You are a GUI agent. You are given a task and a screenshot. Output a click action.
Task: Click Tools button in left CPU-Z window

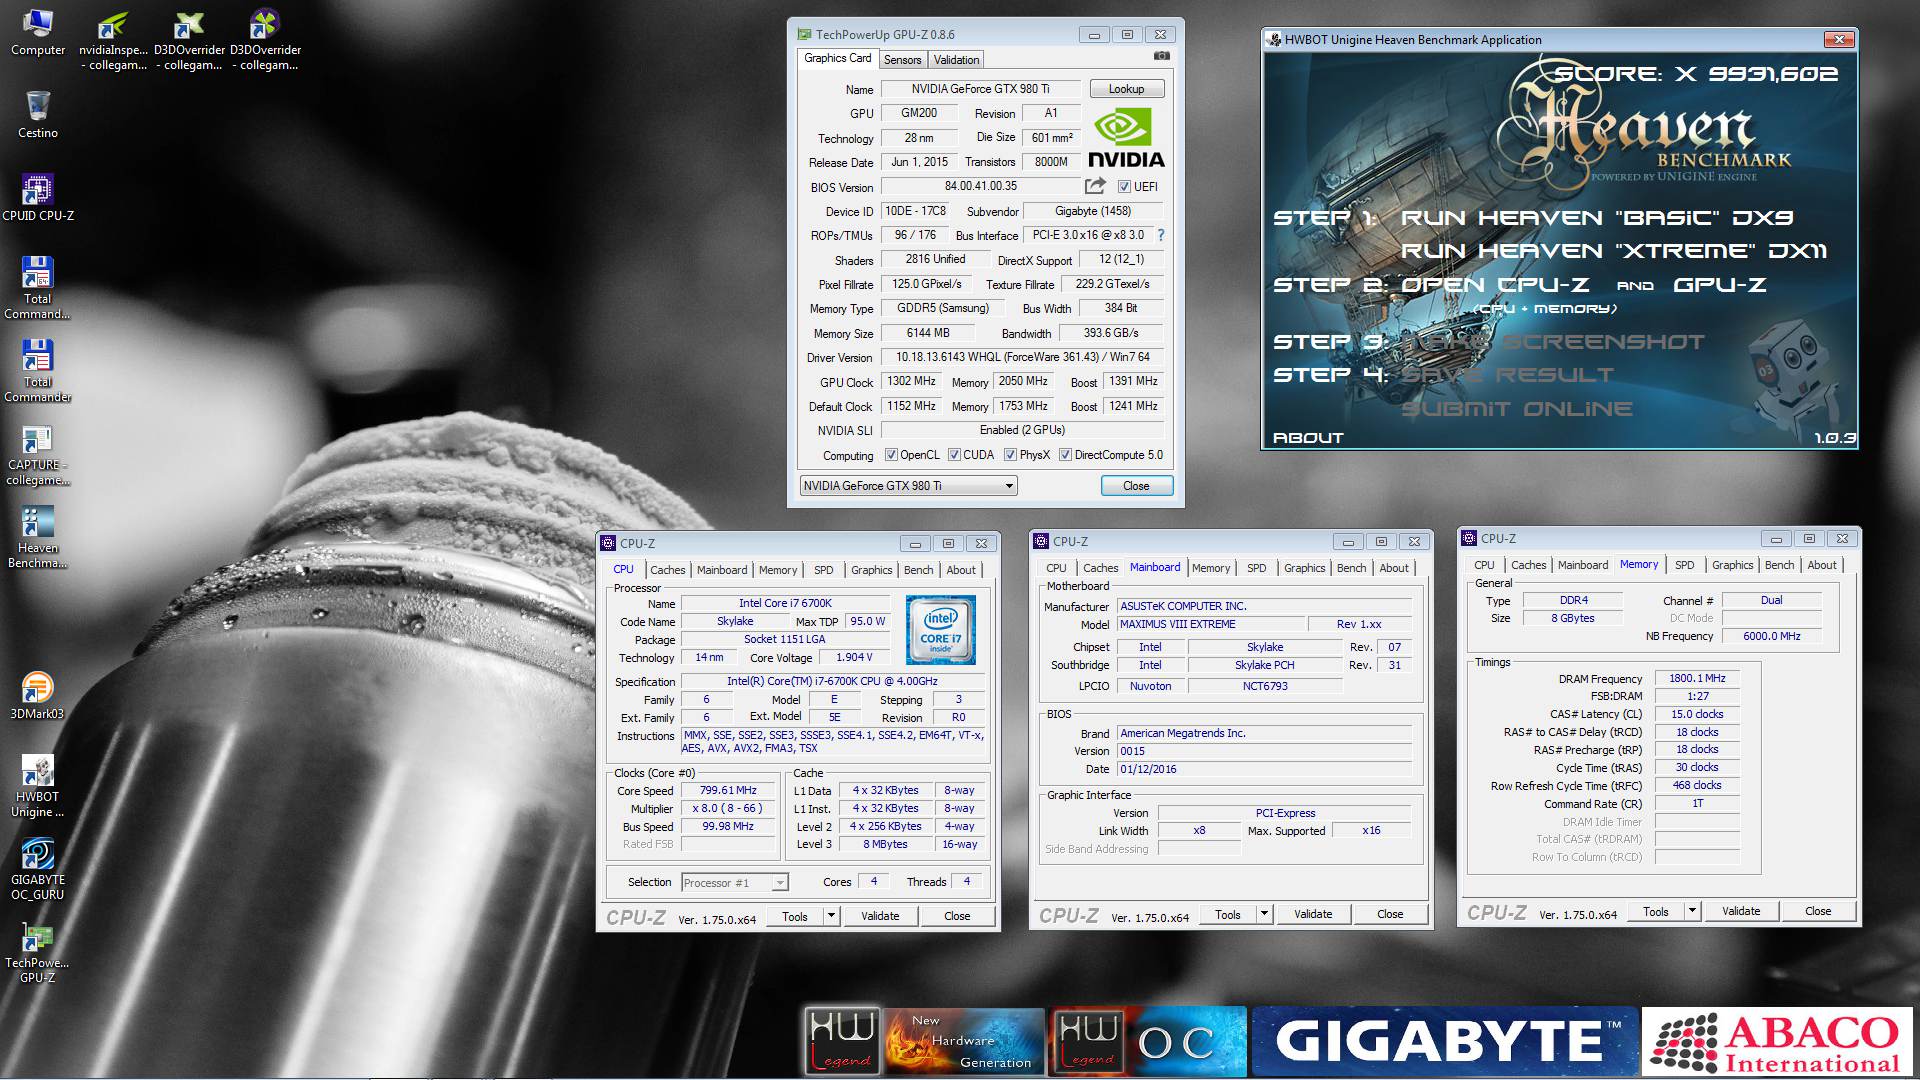[795, 916]
